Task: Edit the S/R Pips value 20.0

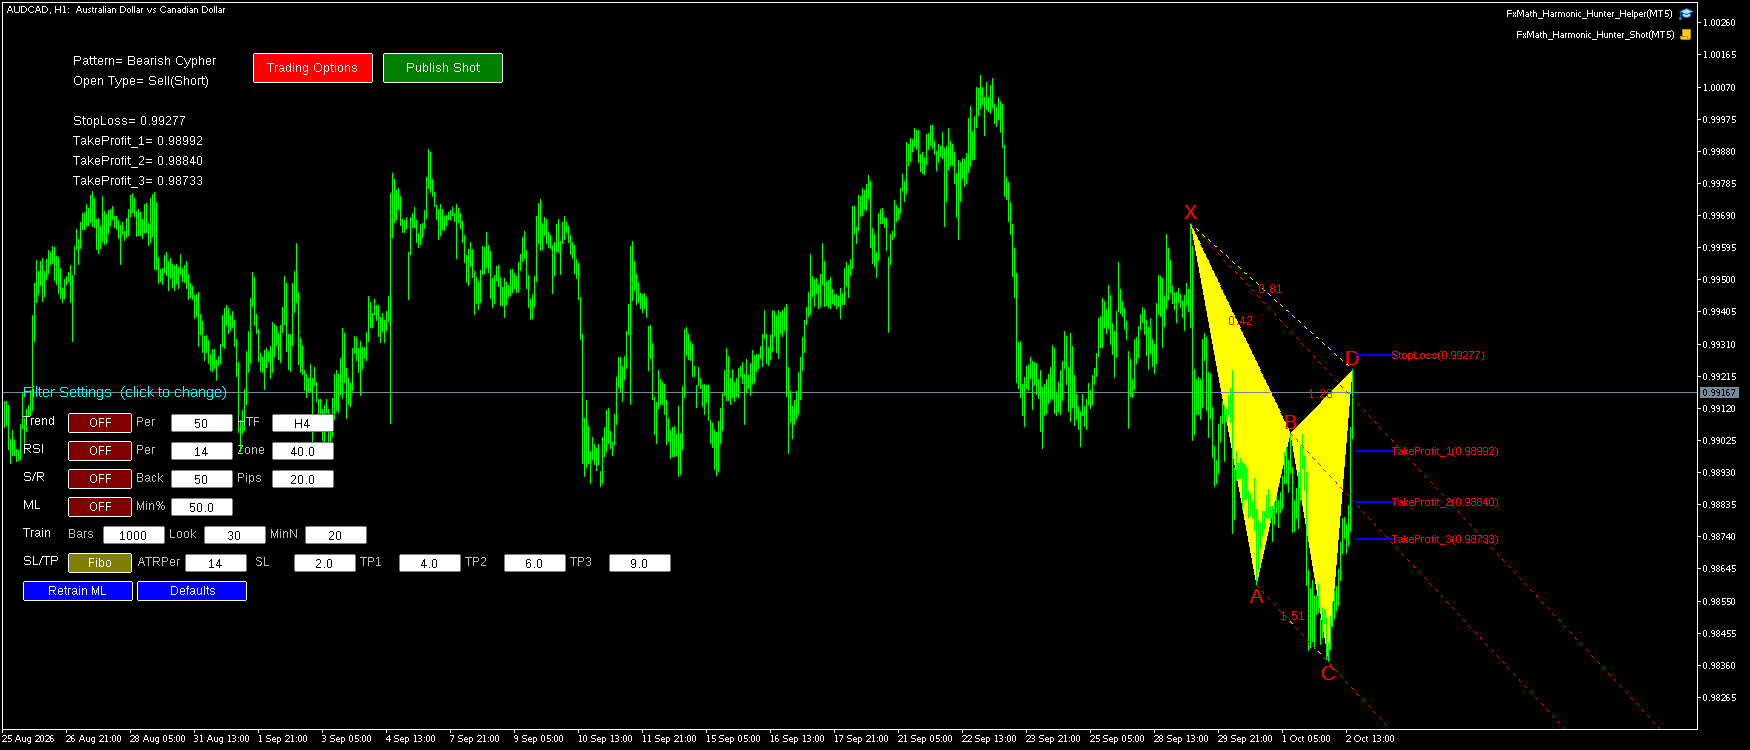Action: coord(303,479)
